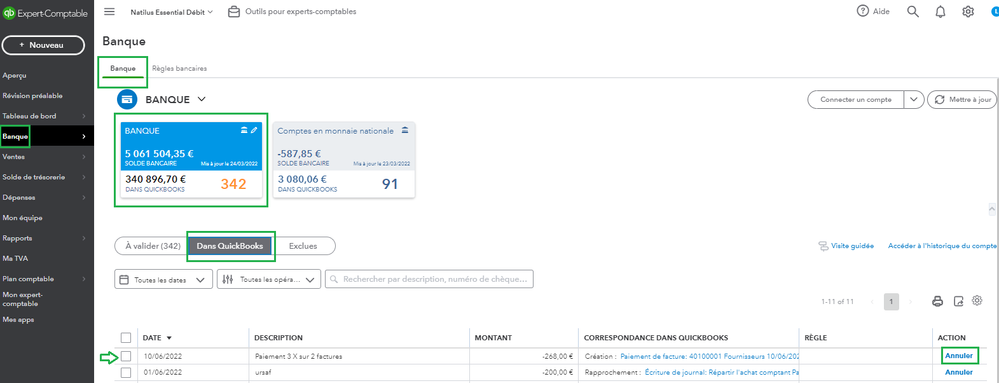Check the 01/06/2022 ursaf row
The height and width of the screenshot is (383, 999).
coord(126,372)
